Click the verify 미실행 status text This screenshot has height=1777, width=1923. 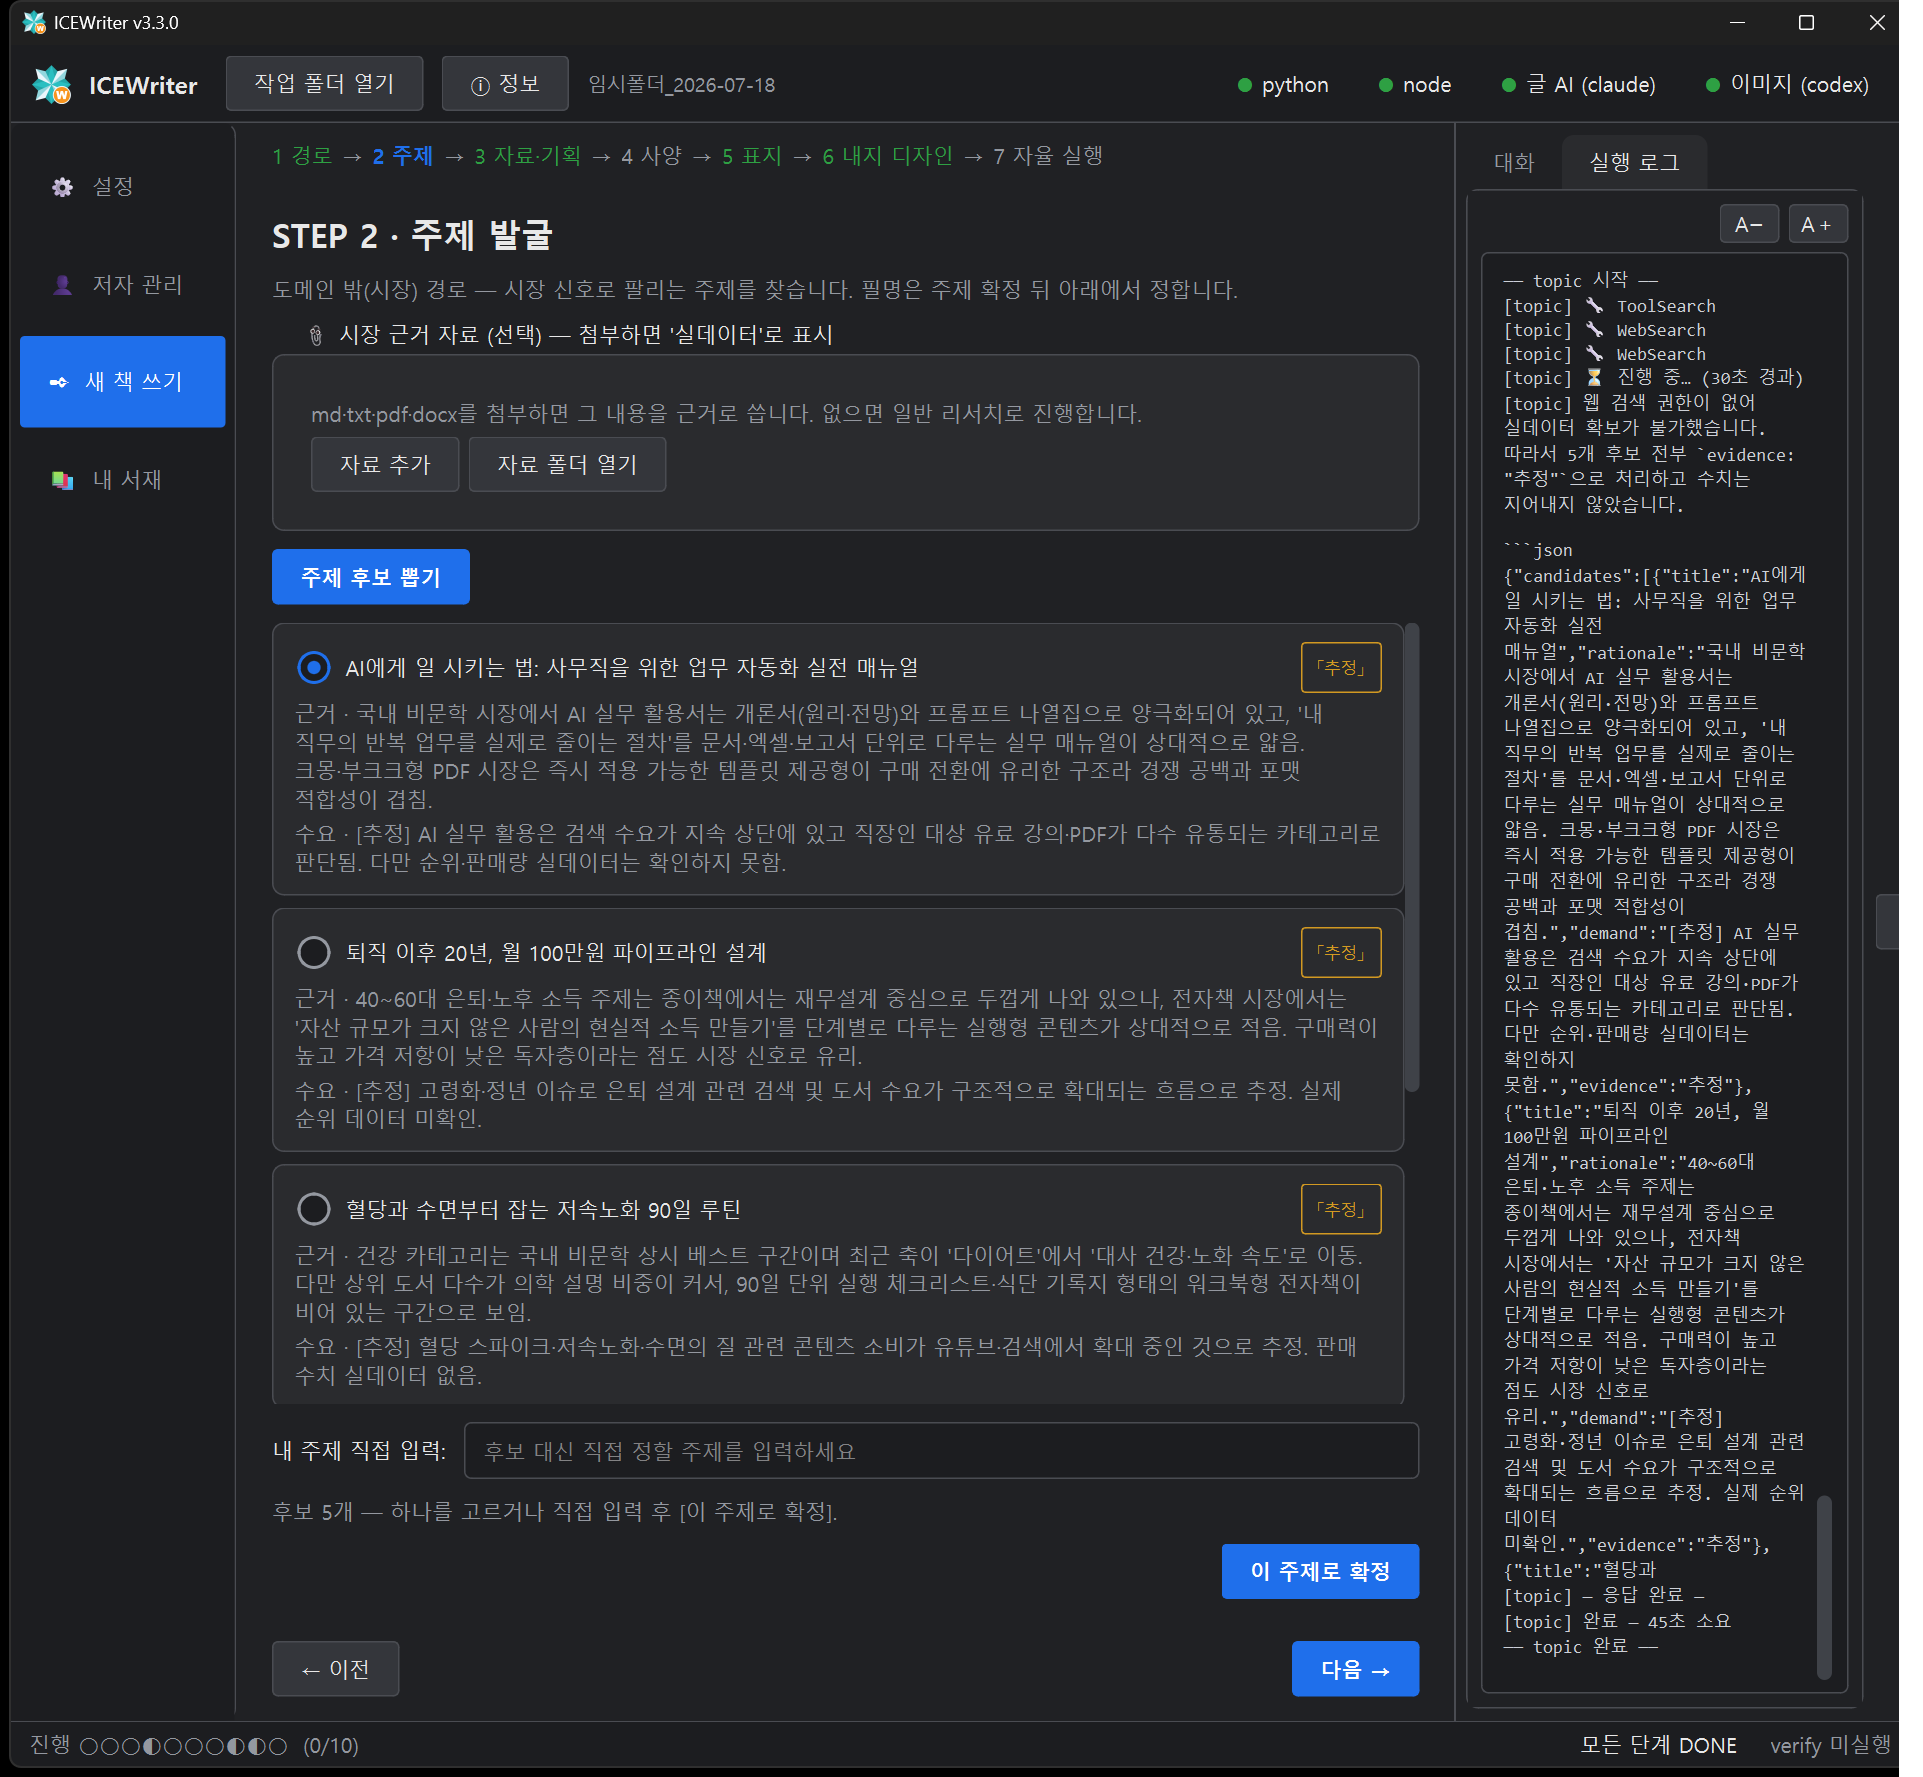(x=1830, y=1746)
